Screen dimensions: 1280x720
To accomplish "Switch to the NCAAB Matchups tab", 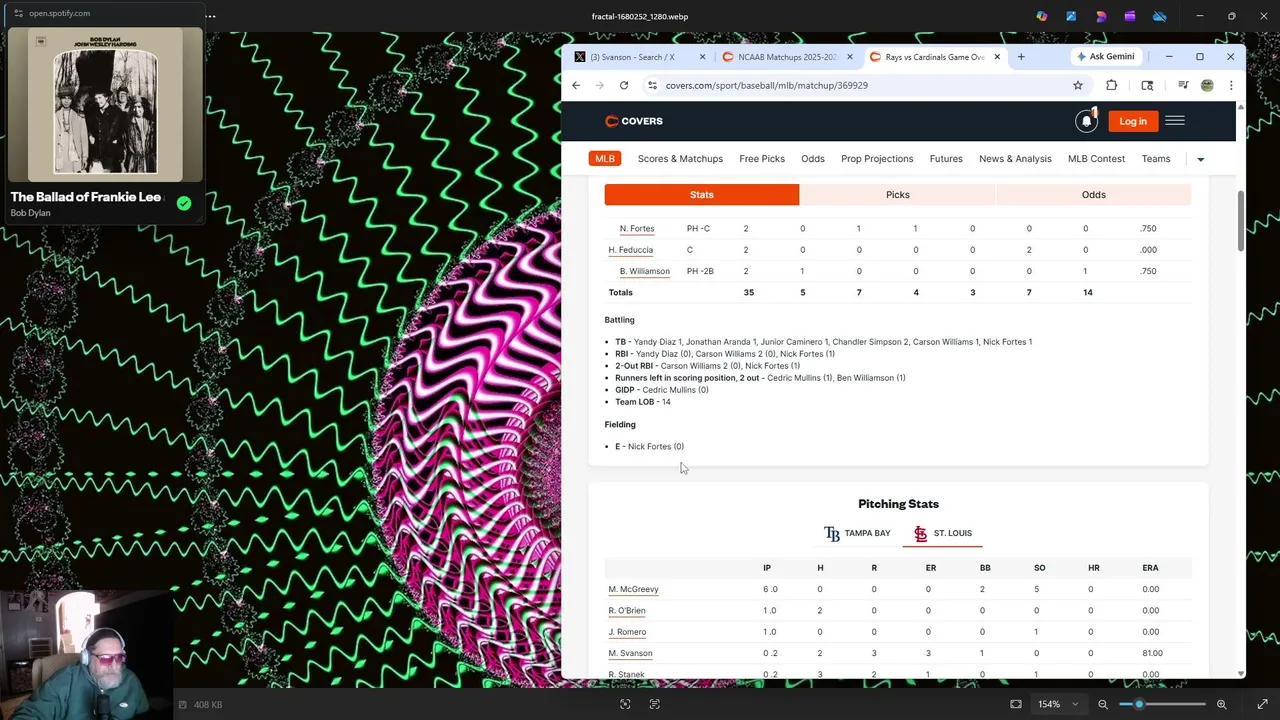I will pyautogui.click(x=786, y=57).
